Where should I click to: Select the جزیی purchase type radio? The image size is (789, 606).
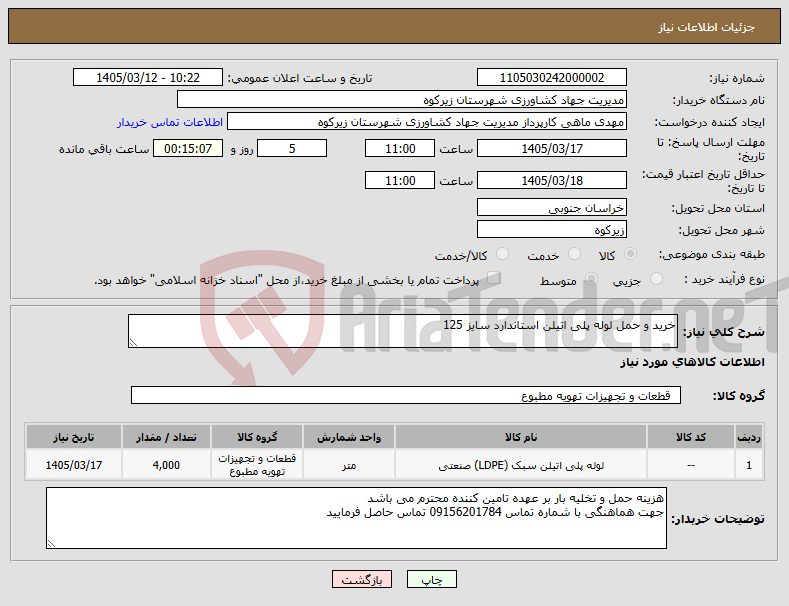(x=656, y=279)
